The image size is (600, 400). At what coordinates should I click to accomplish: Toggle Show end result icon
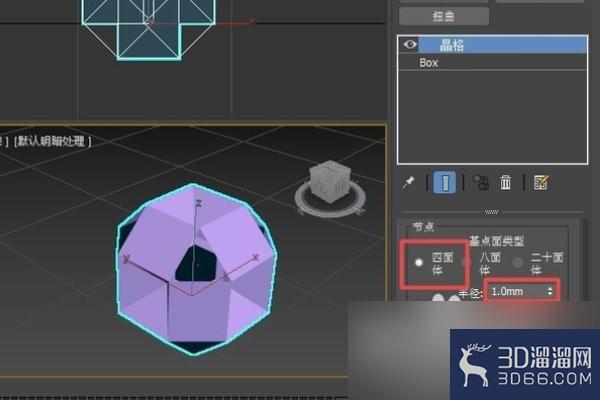click(445, 182)
